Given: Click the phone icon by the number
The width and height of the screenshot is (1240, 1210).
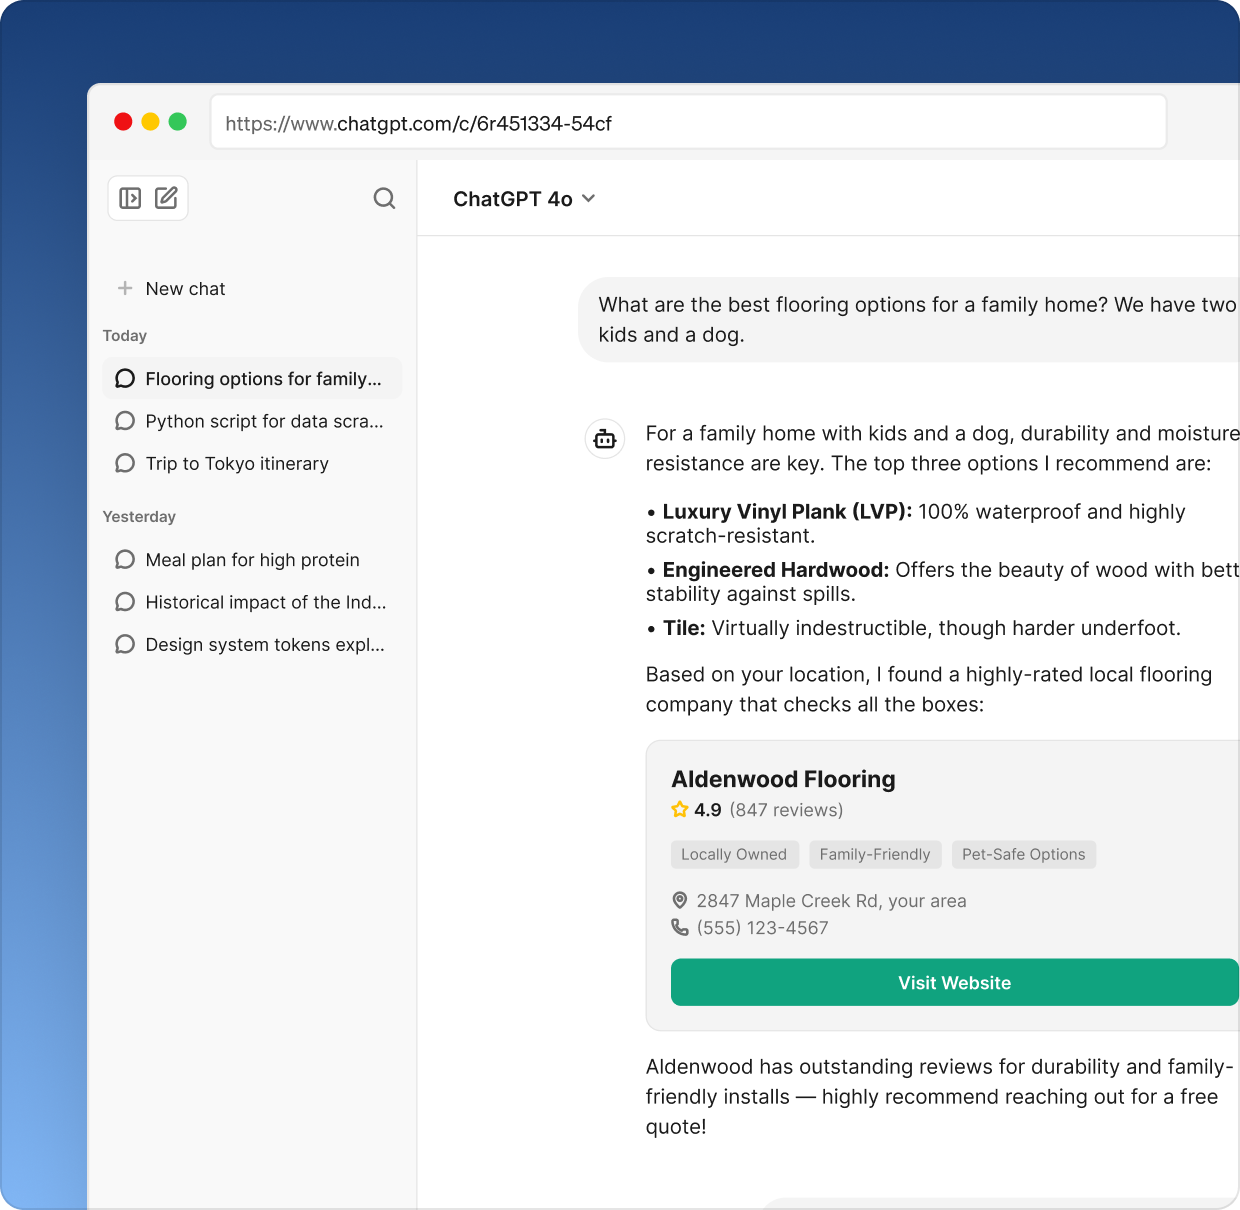Looking at the screenshot, I should tap(680, 927).
